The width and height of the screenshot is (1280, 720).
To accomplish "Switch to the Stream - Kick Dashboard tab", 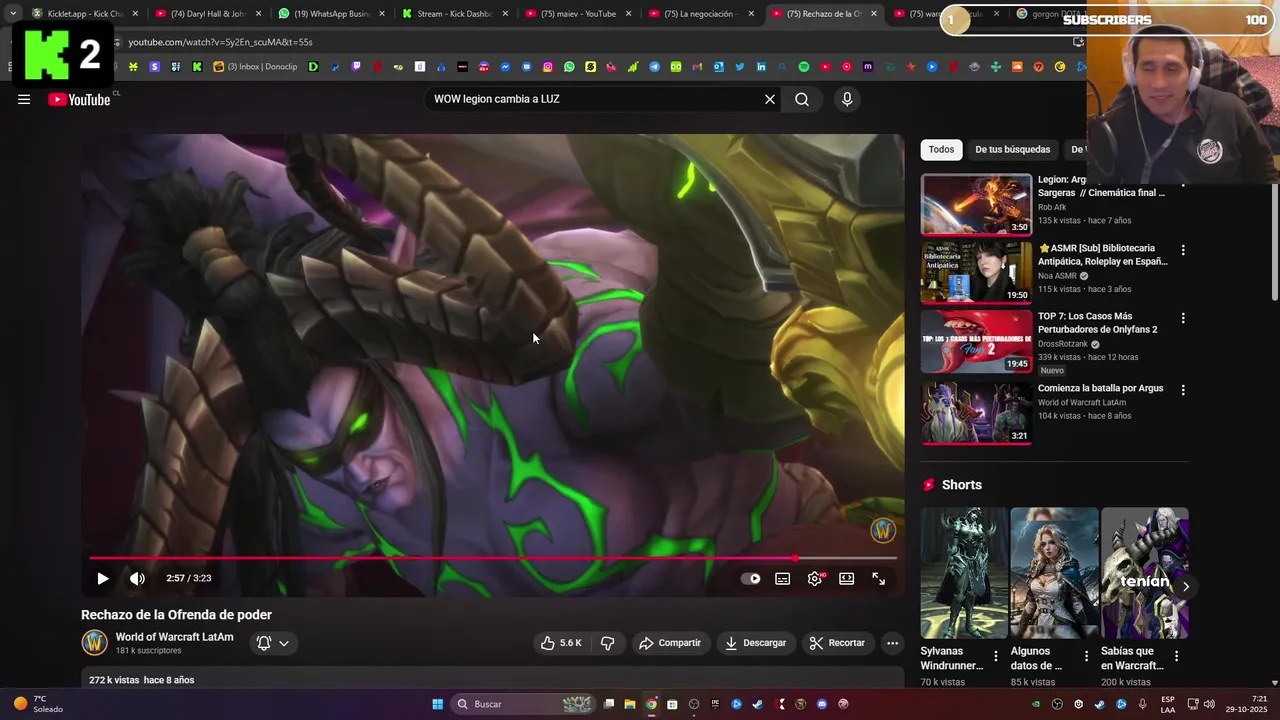I will coord(454,14).
